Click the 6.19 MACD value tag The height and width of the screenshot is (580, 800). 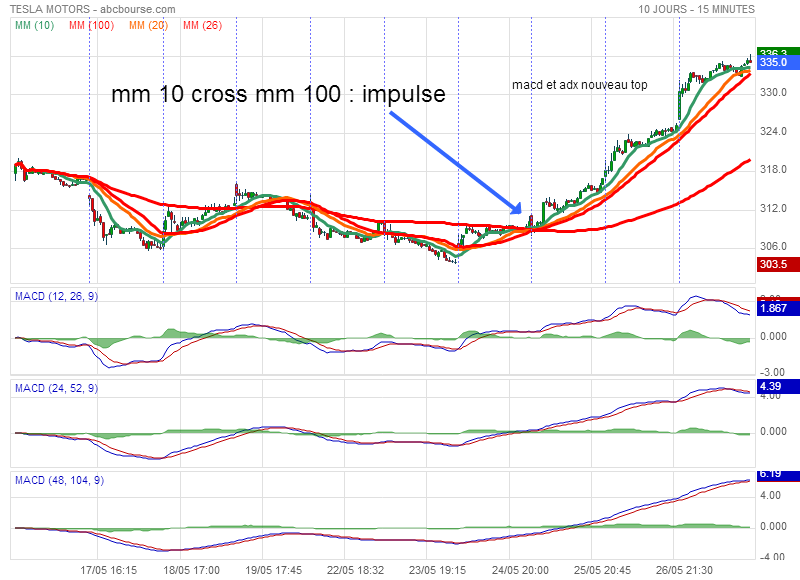(778, 475)
